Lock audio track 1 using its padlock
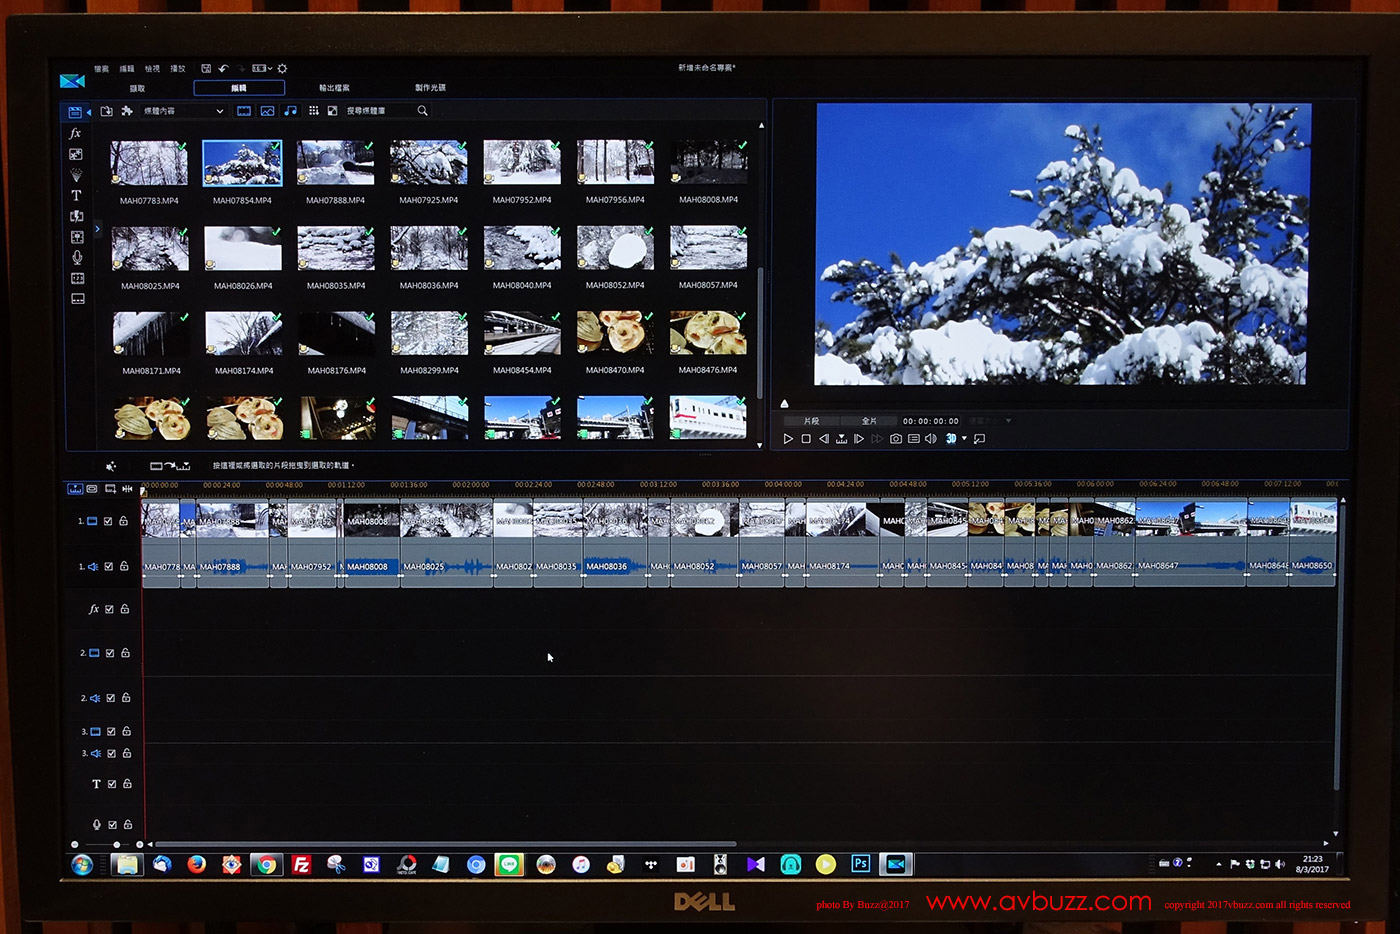1400x934 pixels. click(124, 566)
